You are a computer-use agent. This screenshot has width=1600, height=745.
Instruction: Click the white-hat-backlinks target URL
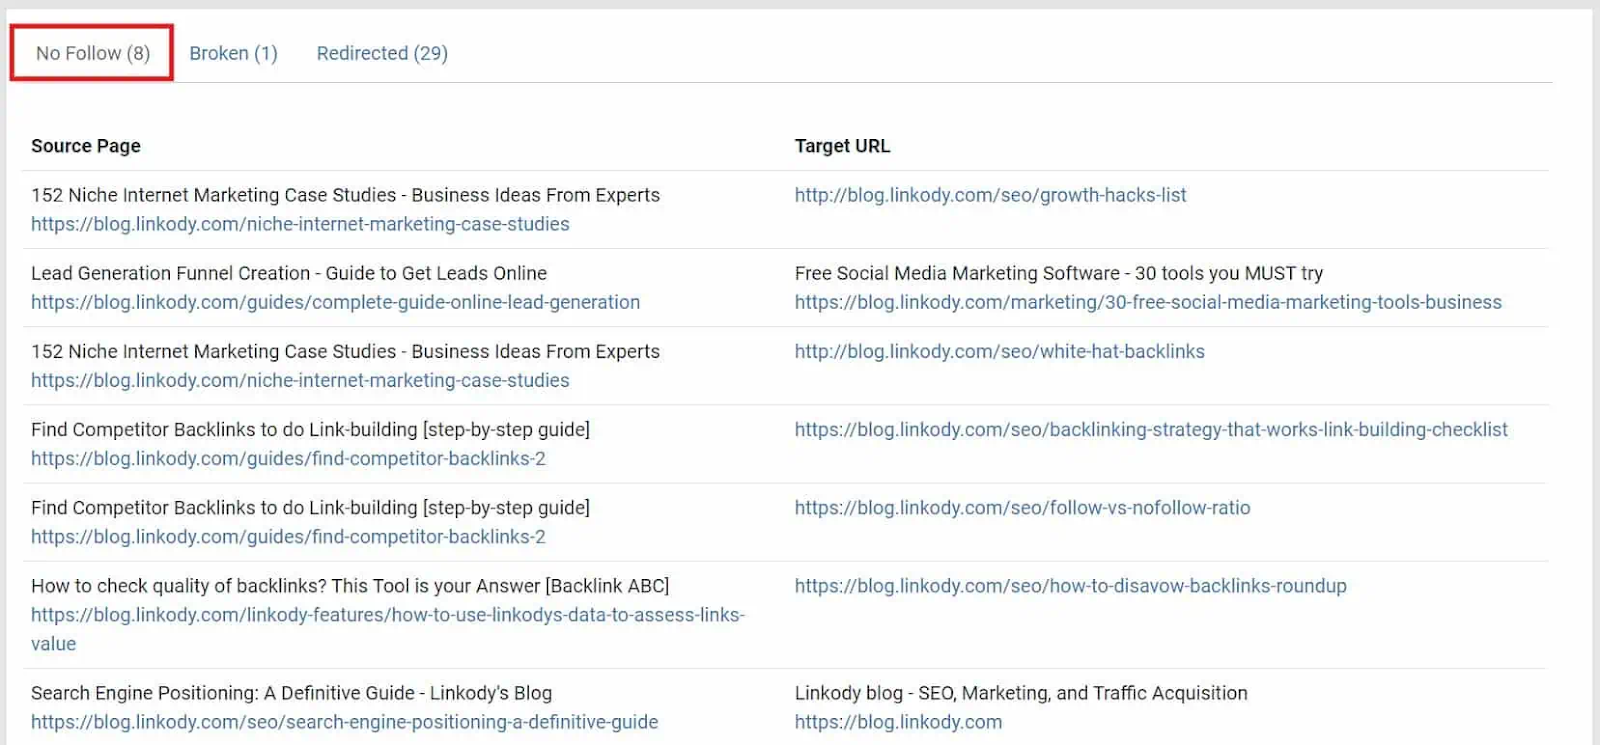coord(999,351)
